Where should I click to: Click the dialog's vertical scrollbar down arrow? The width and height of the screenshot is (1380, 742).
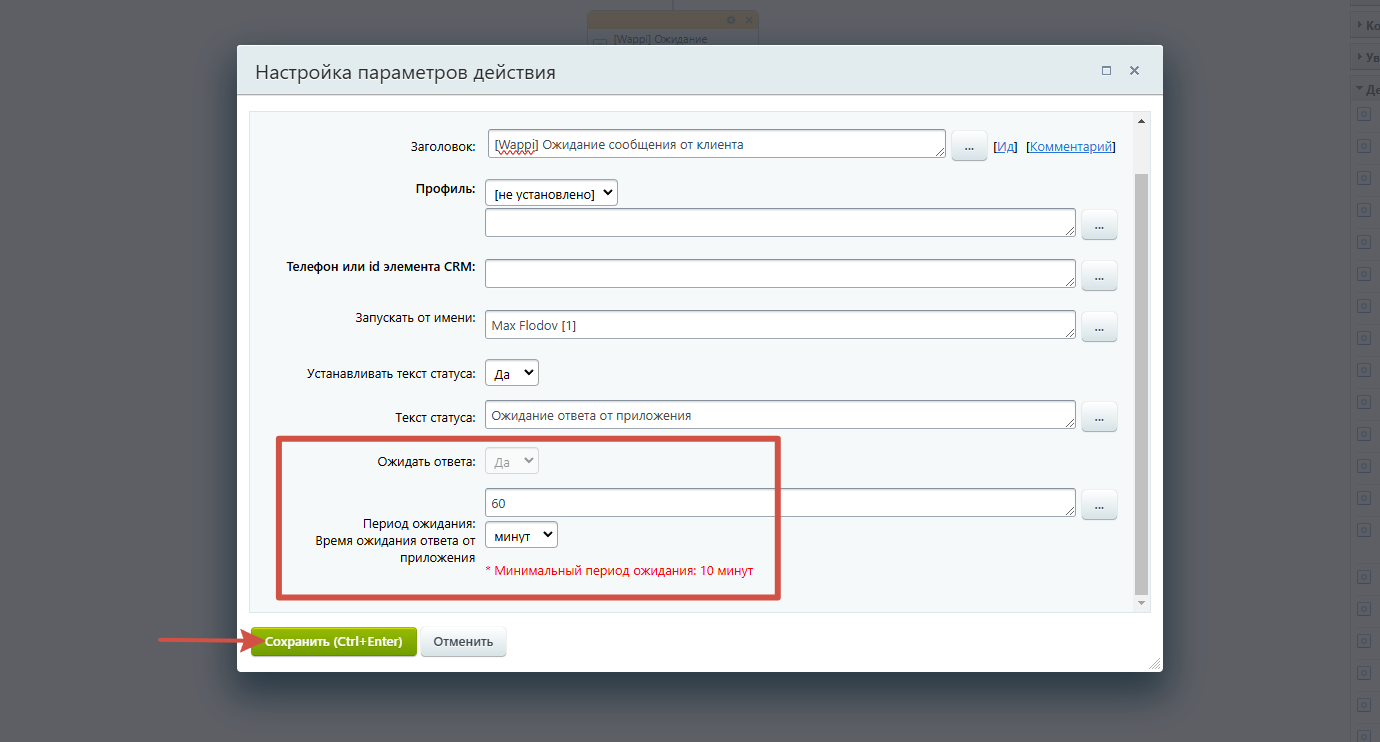[x=1142, y=603]
